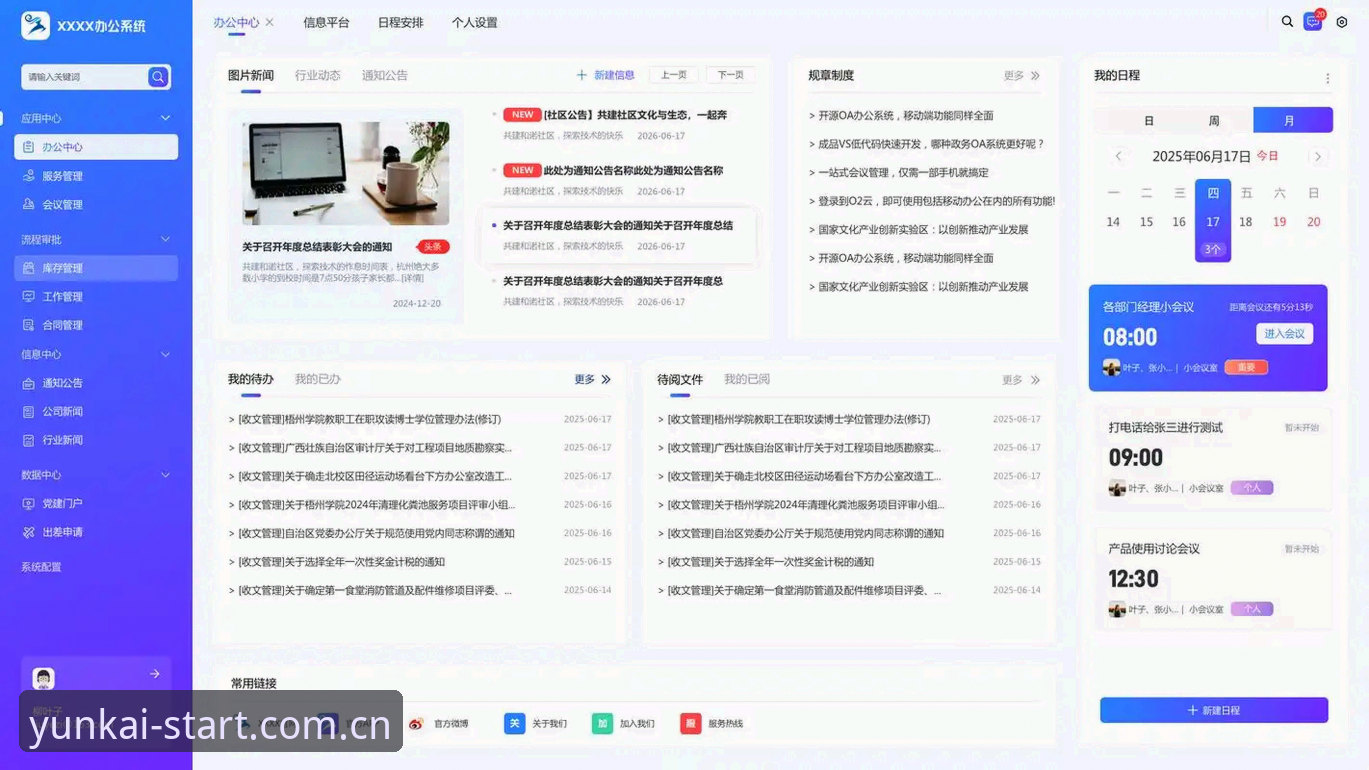
Task: Switch the calendar to 日 view
Action: [x=1149, y=120]
